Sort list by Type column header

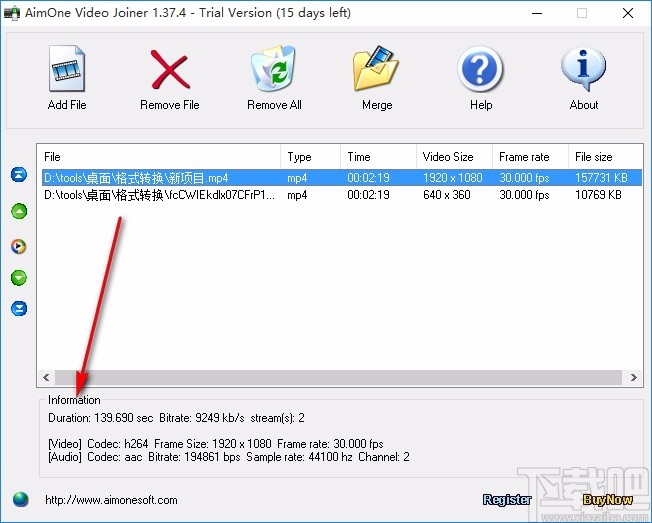[x=311, y=157]
